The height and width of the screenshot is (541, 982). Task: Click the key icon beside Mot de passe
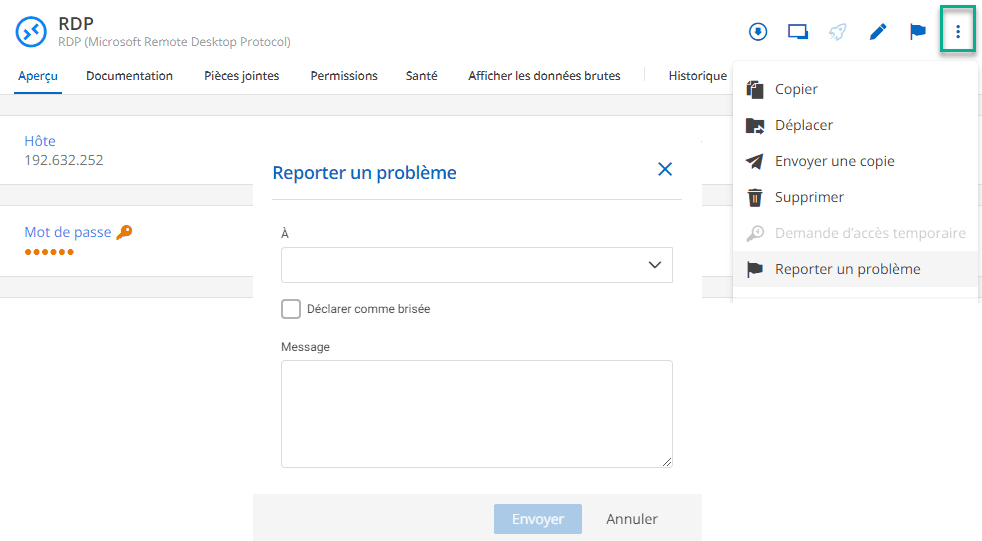pyautogui.click(x=124, y=232)
